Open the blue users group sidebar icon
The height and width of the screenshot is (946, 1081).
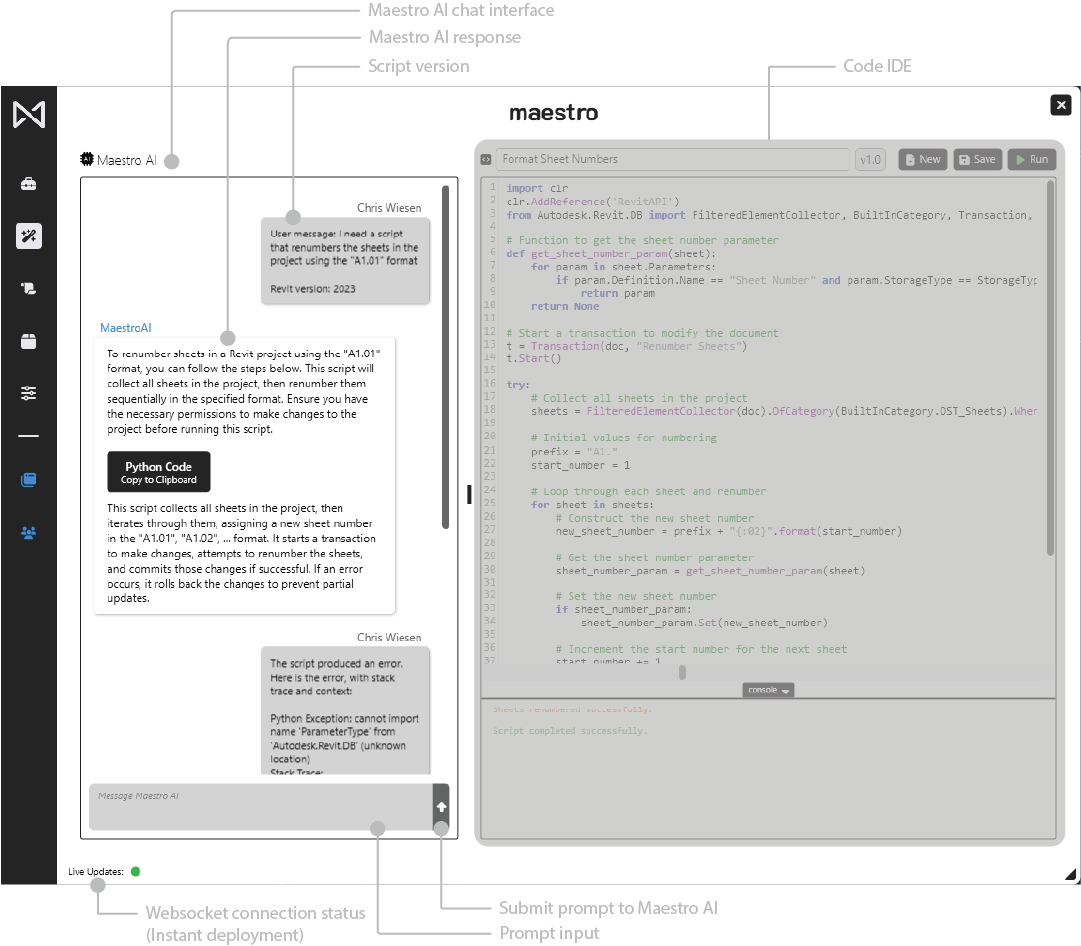point(29,533)
